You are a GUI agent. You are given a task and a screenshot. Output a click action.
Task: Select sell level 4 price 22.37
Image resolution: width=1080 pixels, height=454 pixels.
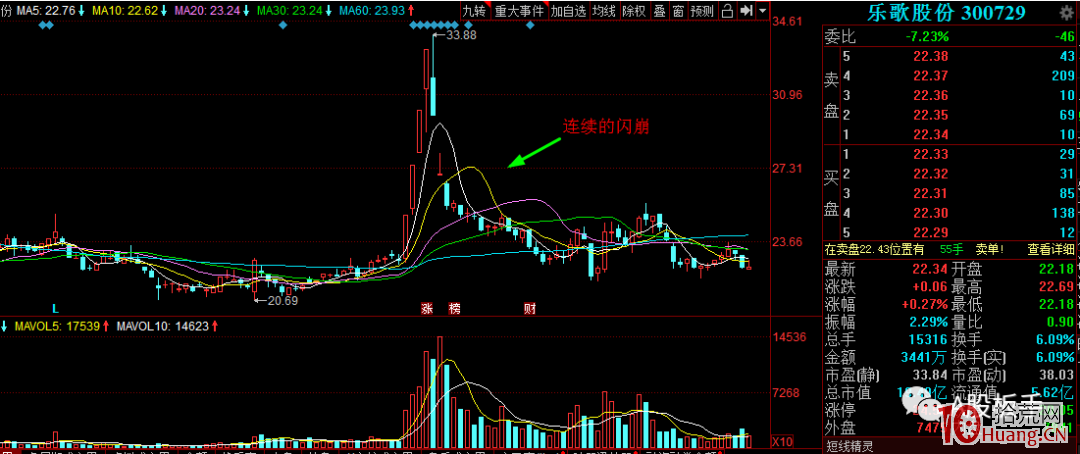click(933, 75)
